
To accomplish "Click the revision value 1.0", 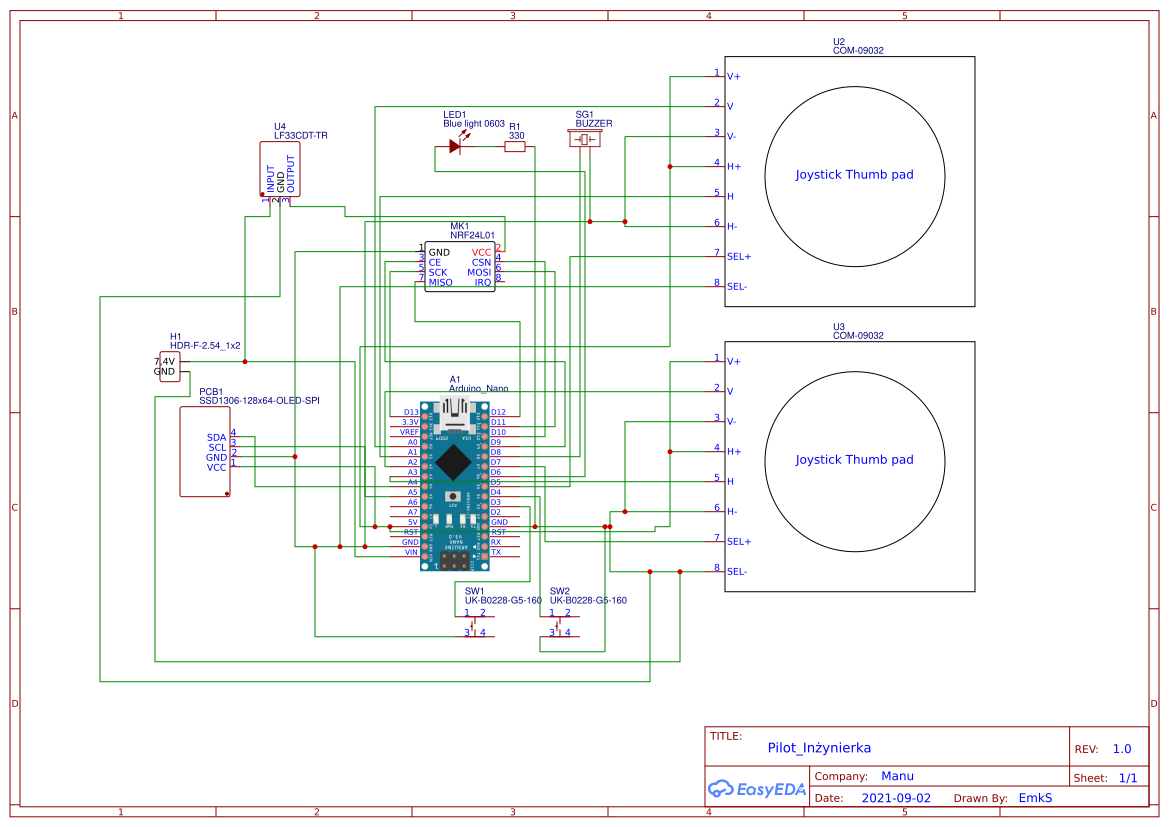I will click(1121, 748).
